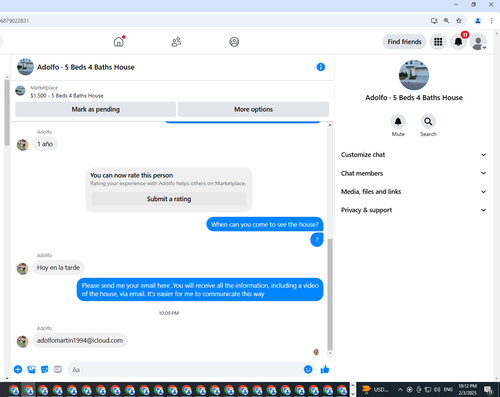The width and height of the screenshot is (500, 397).
Task: Click the taskbar overflow scroll arrows
Action: (353, 389)
